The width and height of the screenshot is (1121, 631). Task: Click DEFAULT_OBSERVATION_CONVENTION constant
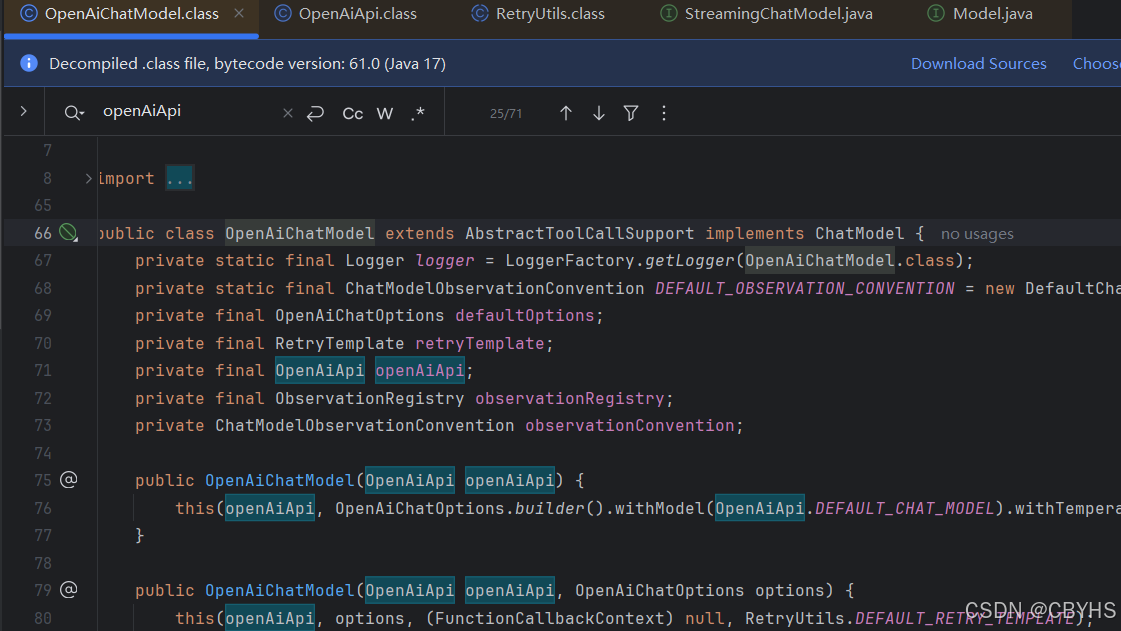point(804,289)
